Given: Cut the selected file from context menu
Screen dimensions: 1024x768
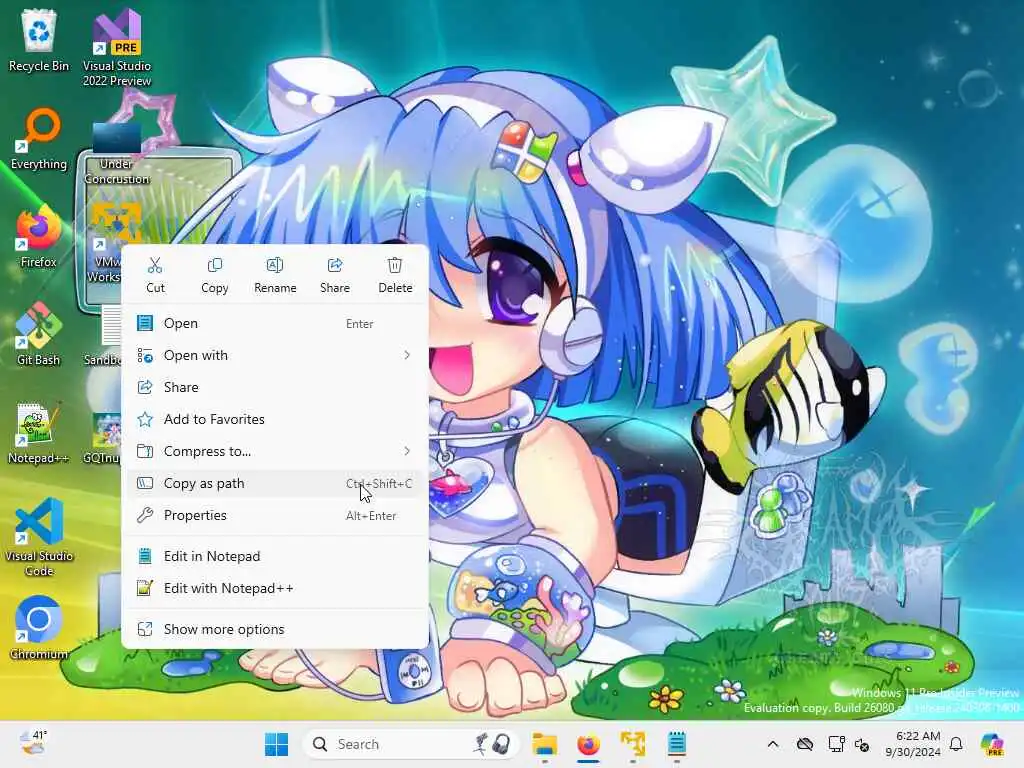Looking at the screenshot, I should pos(155,275).
